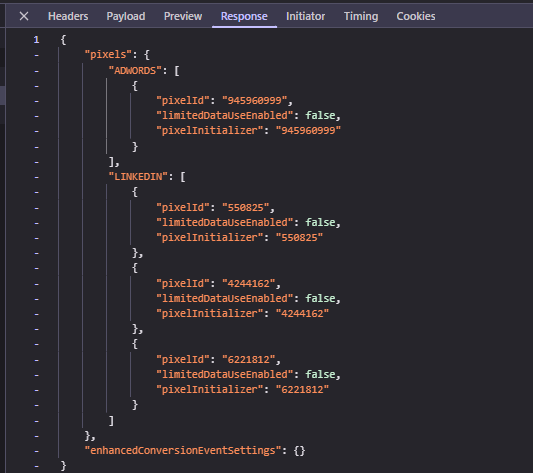Switch to the Timing tab
Viewport: 533px width, 473px height.
(x=361, y=16)
